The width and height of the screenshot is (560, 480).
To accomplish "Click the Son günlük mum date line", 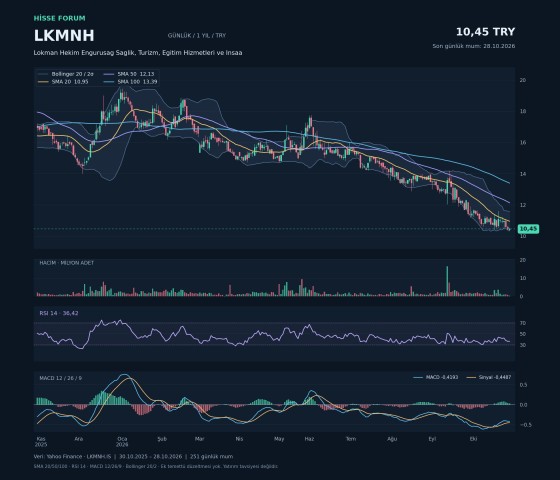I will coord(474,46).
